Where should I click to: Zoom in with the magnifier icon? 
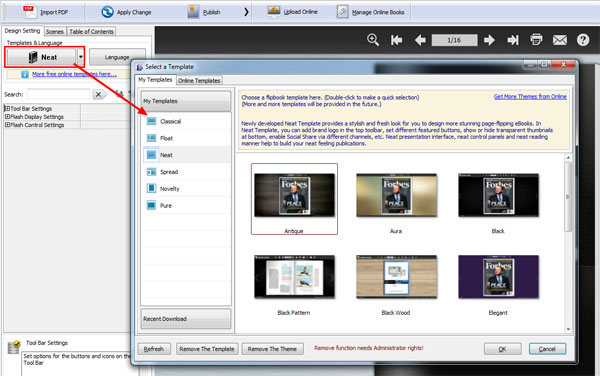[x=373, y=40]
